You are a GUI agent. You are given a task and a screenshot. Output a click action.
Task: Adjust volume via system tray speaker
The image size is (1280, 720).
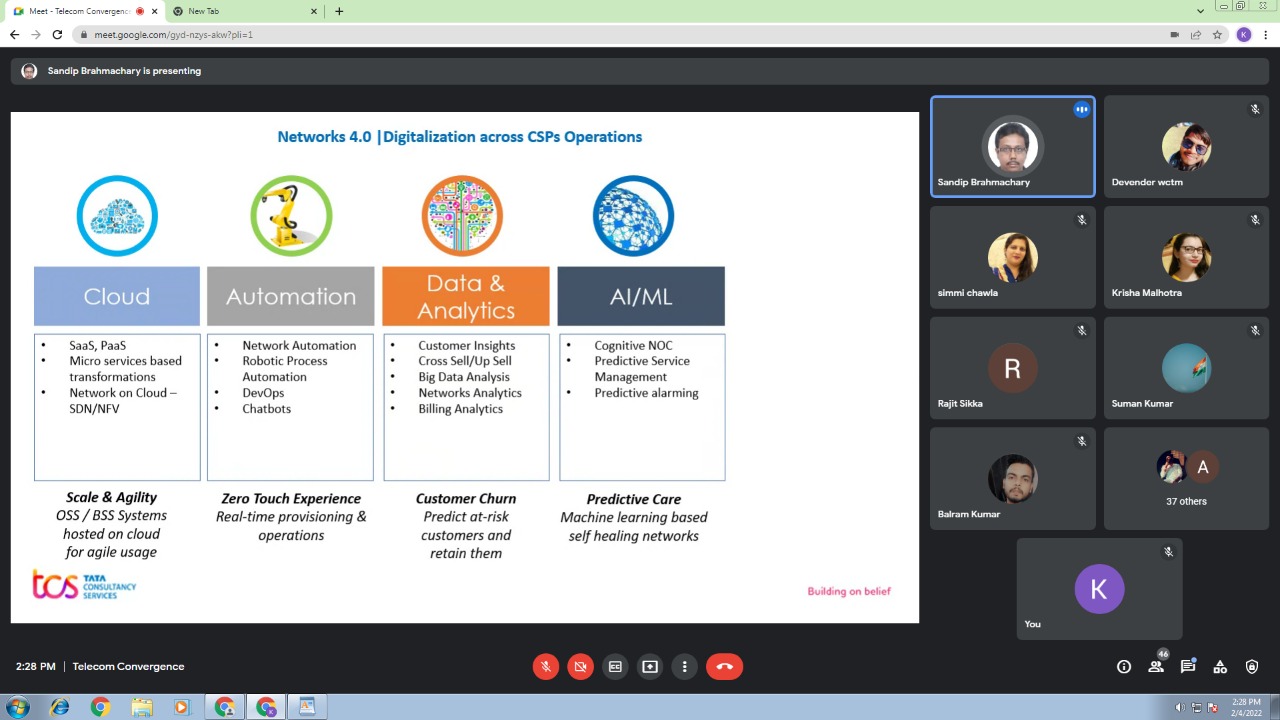click(x=1180, y=707)
